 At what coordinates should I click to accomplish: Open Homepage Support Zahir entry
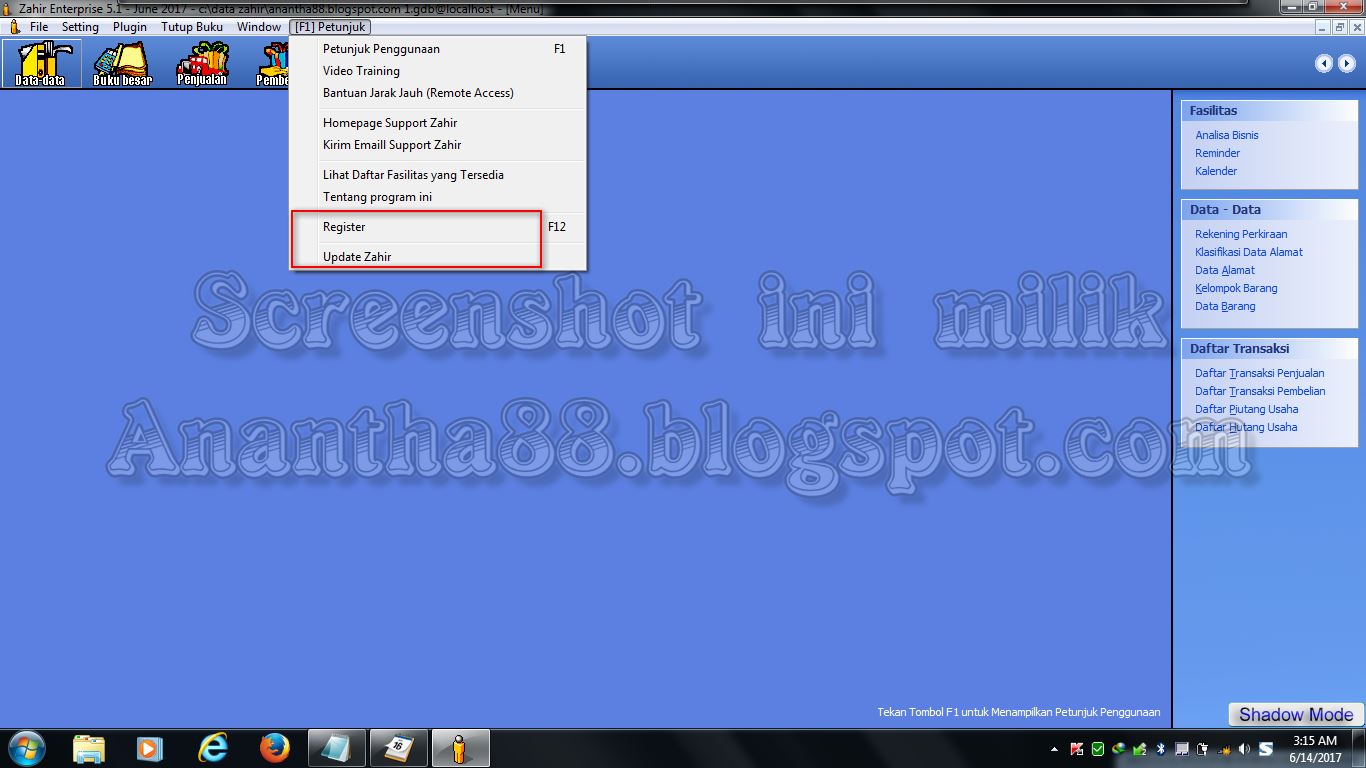click(437, 123)
